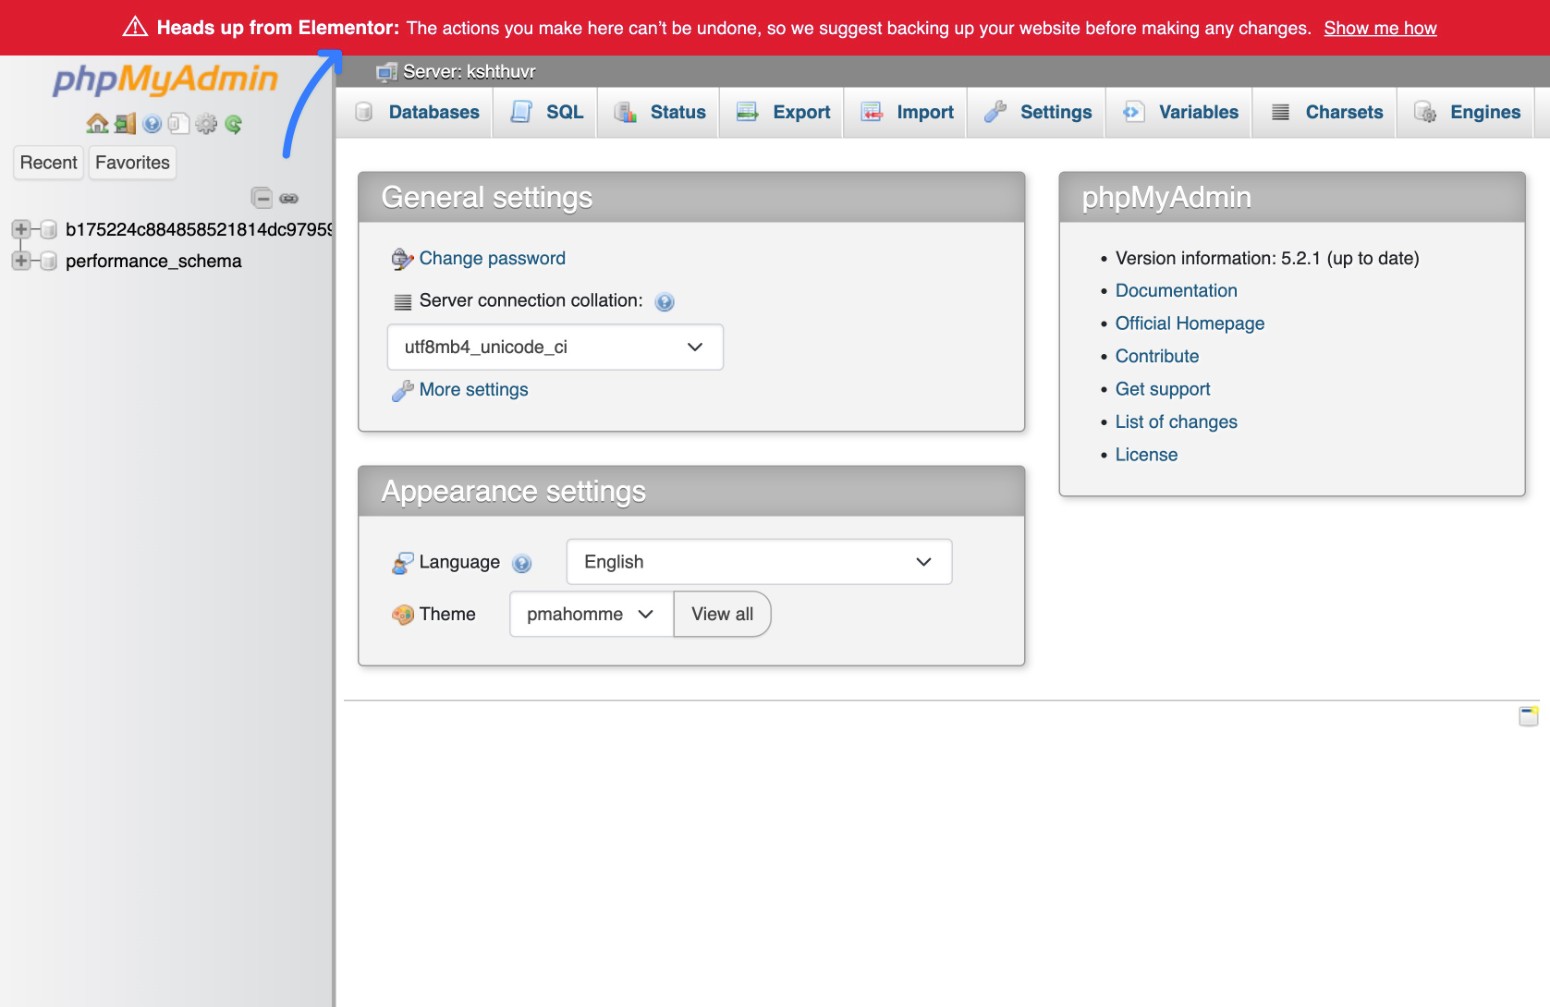Click the server icon in the breadcrumb
Screen dimensions: 1550x1007
(x=386, y=72)
